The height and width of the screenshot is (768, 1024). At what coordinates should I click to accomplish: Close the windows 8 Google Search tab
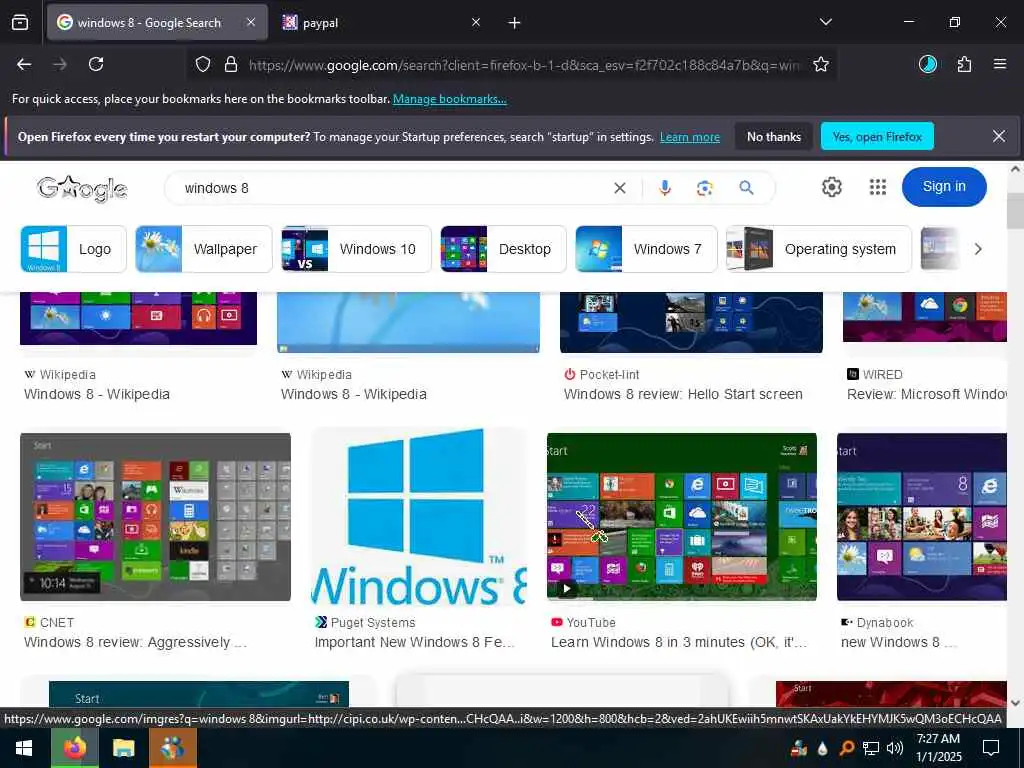pyautogui.click(x=251, y=22)
